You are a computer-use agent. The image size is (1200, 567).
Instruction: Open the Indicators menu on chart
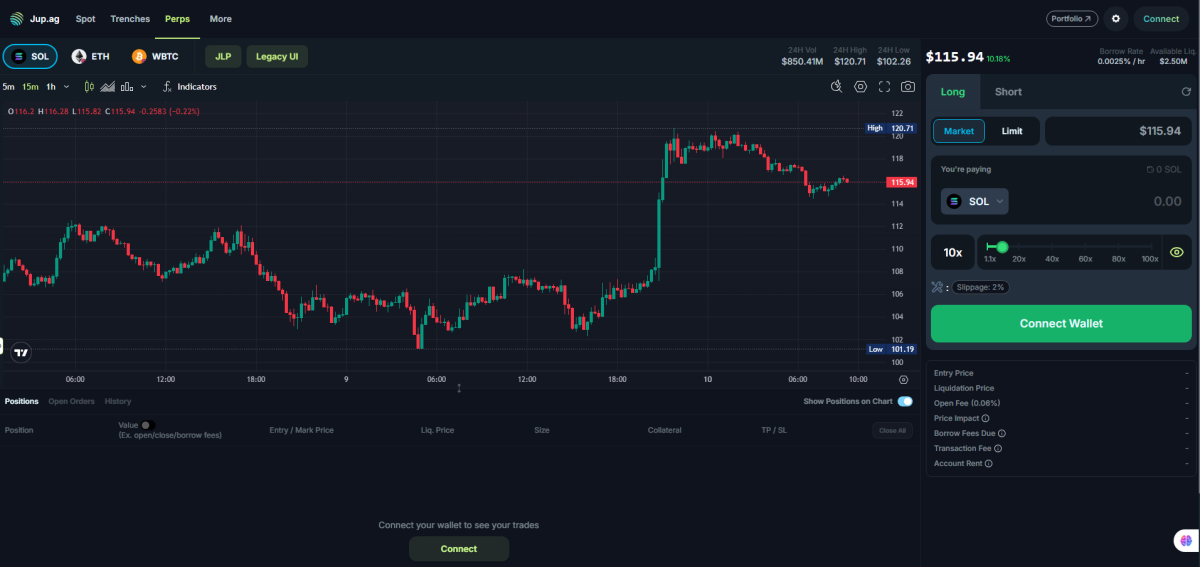tap(189, 87)
